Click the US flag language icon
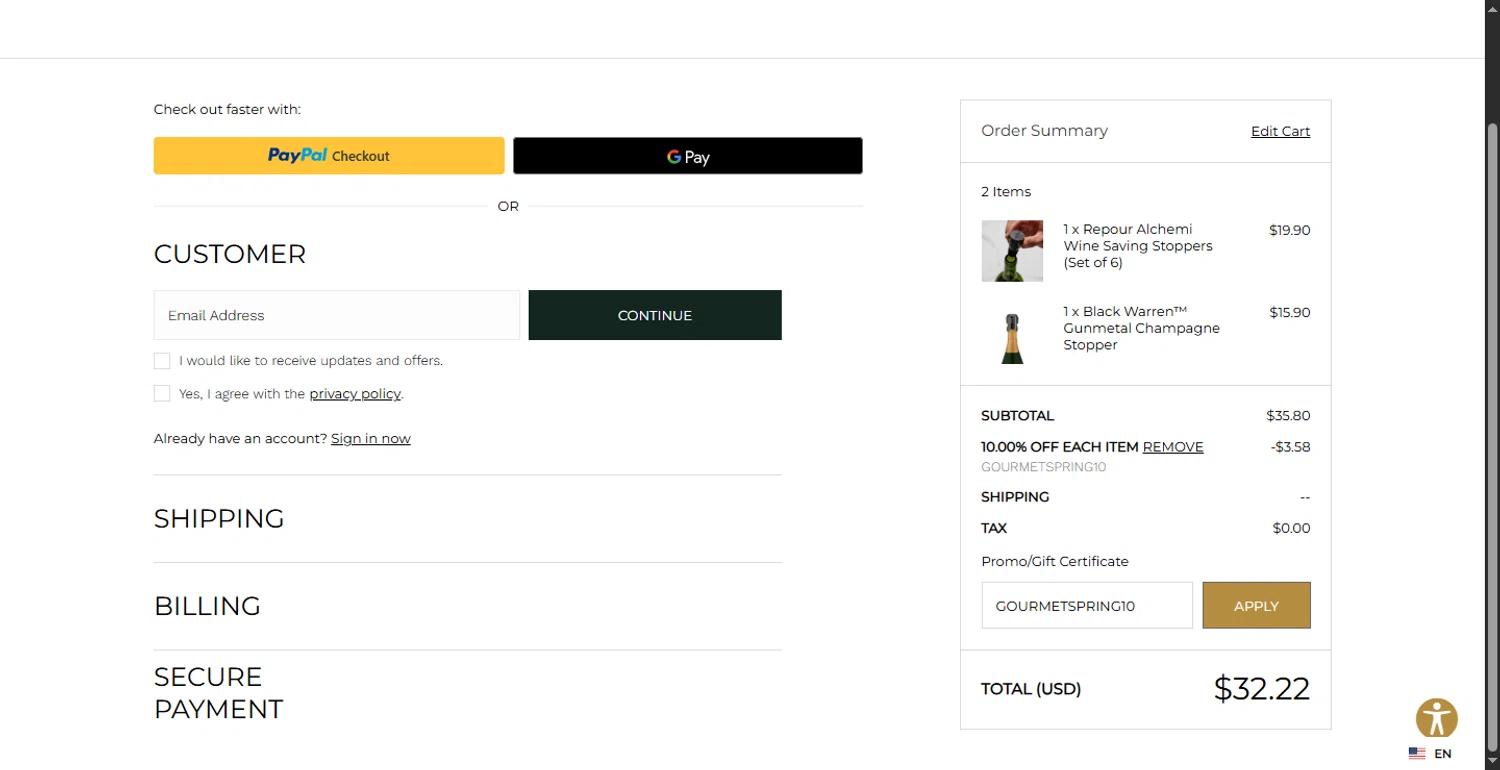Image resolution: width=1500 pixels, height=770 pixels. (x=1417, y=754)
